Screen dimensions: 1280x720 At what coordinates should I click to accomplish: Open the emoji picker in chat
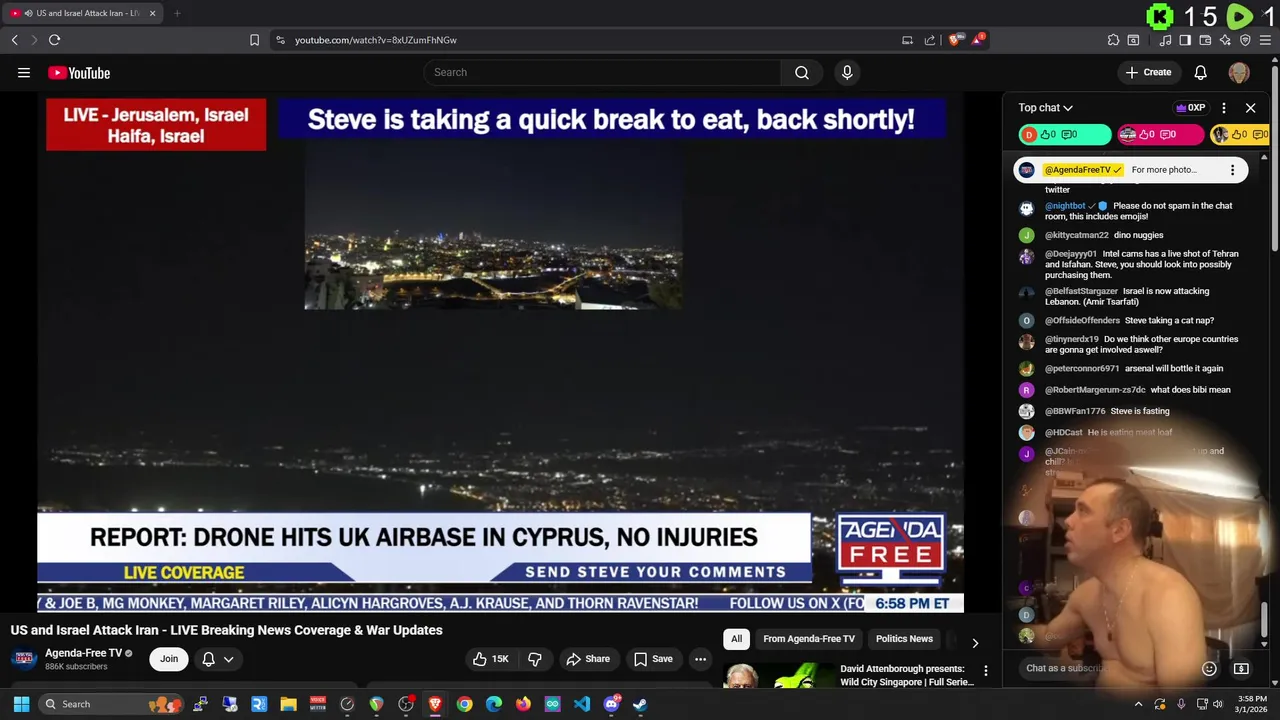[1209, 668]
